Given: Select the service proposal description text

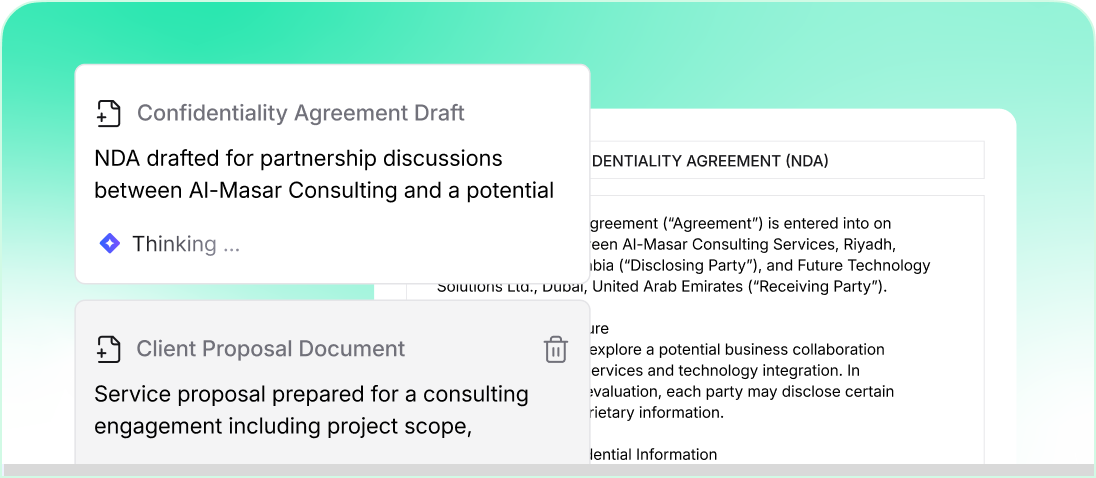Looking at the screenshot, I should (x=311, y=410).
